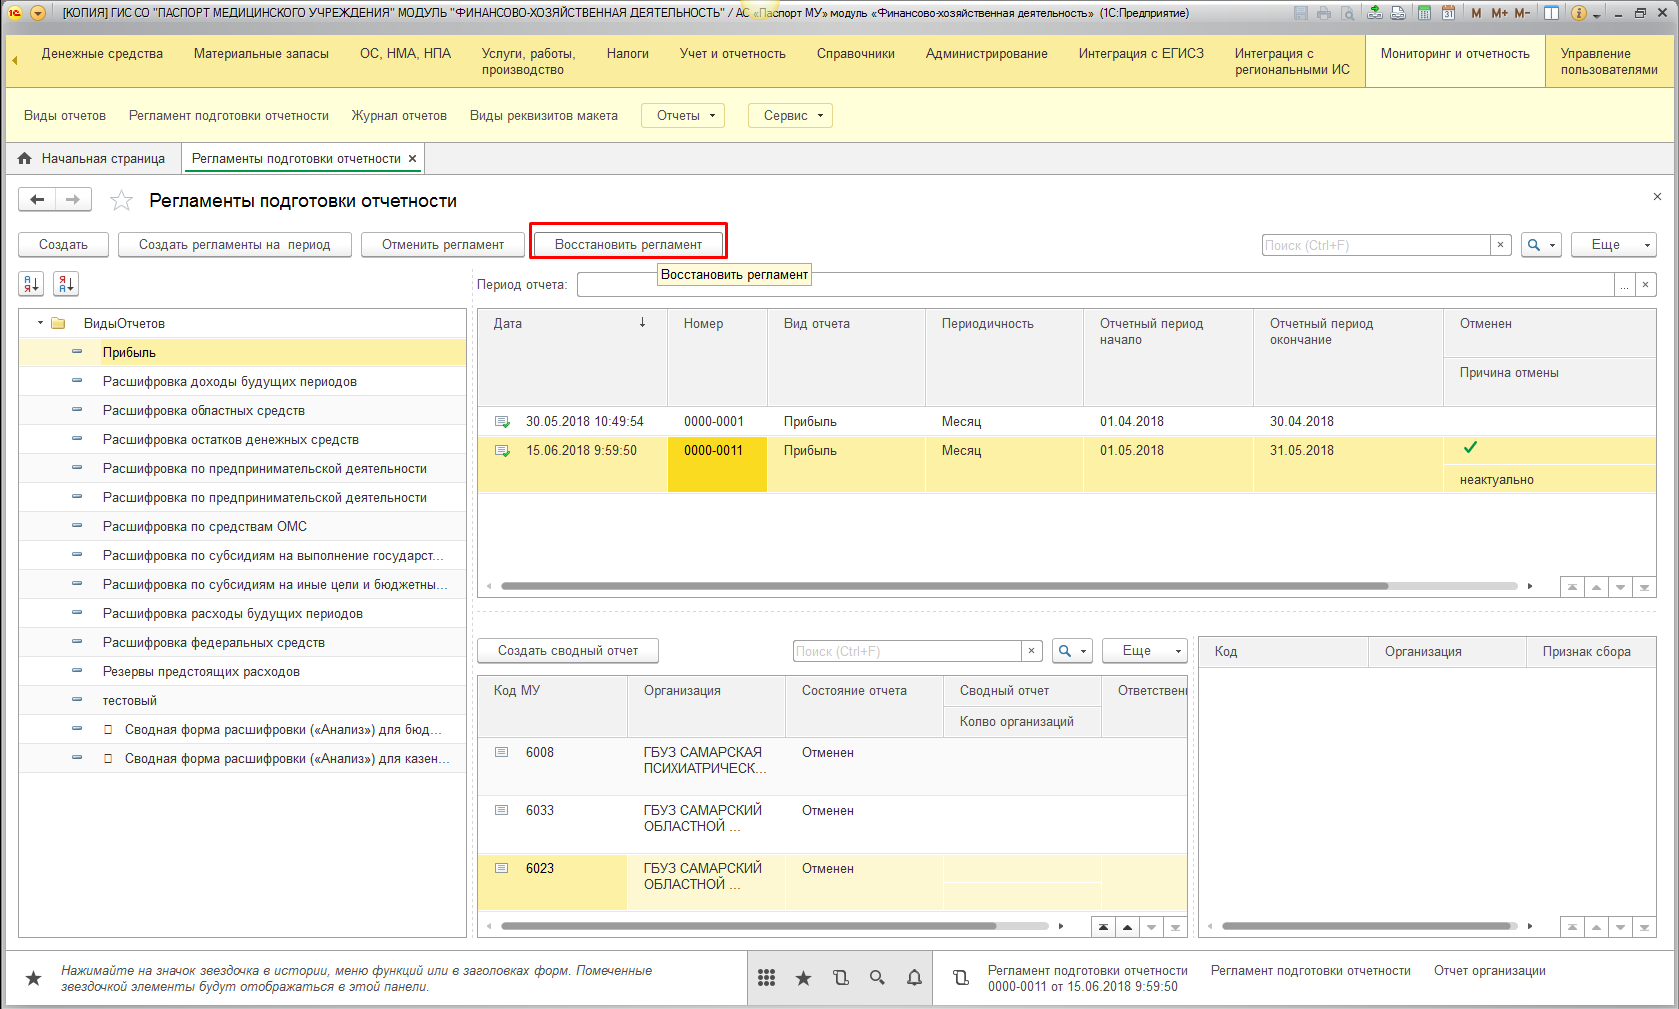The image size is (1679, 1009).
Task: Click the back arrow navigation button
Action: pos(37,200)
